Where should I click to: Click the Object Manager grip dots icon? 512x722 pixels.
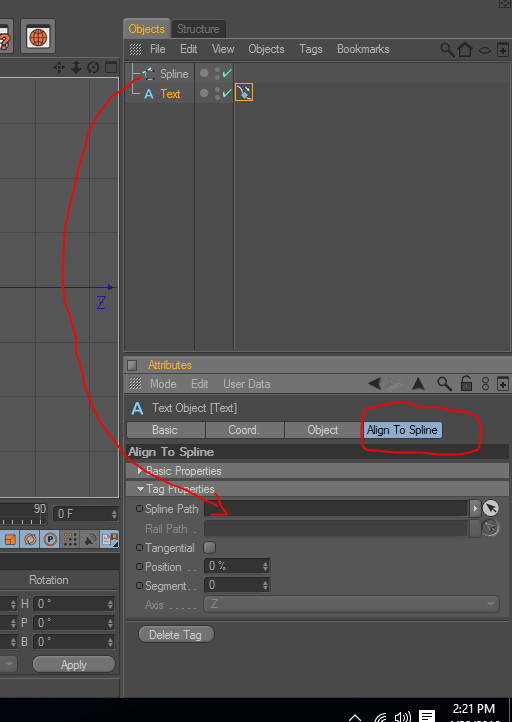tap(135, 49)
